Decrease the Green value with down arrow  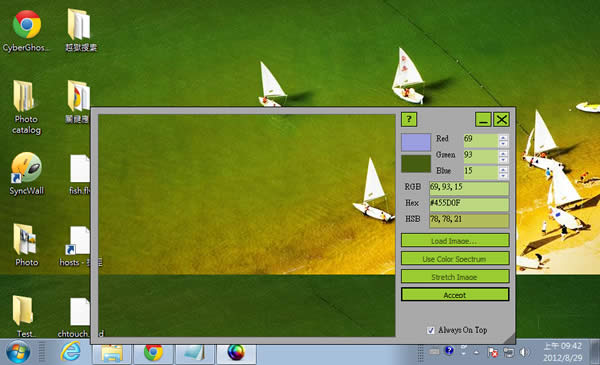(x=504, y=160)
